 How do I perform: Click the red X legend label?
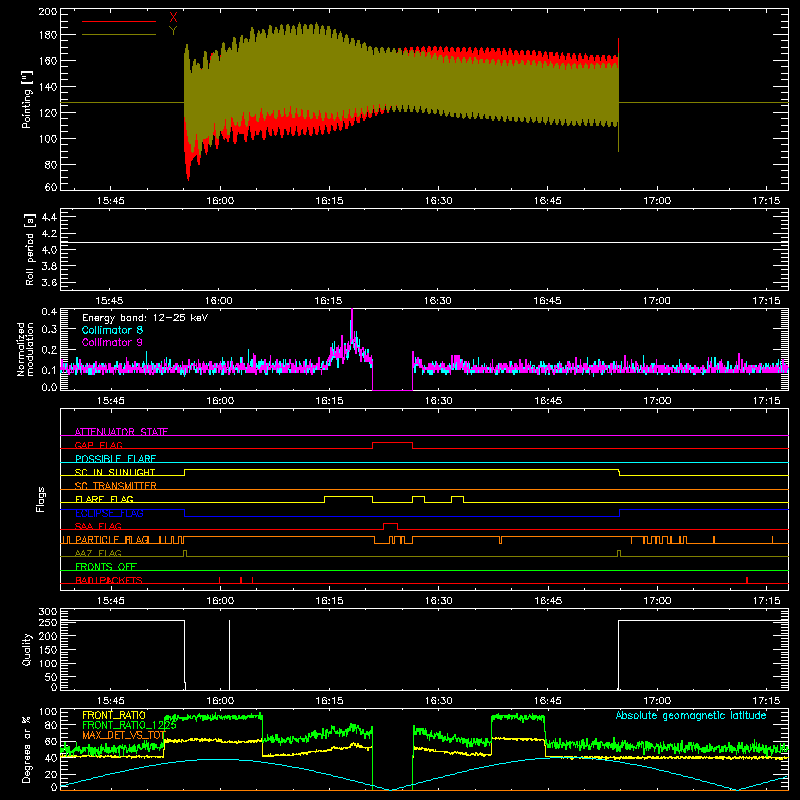coord(173,18)
